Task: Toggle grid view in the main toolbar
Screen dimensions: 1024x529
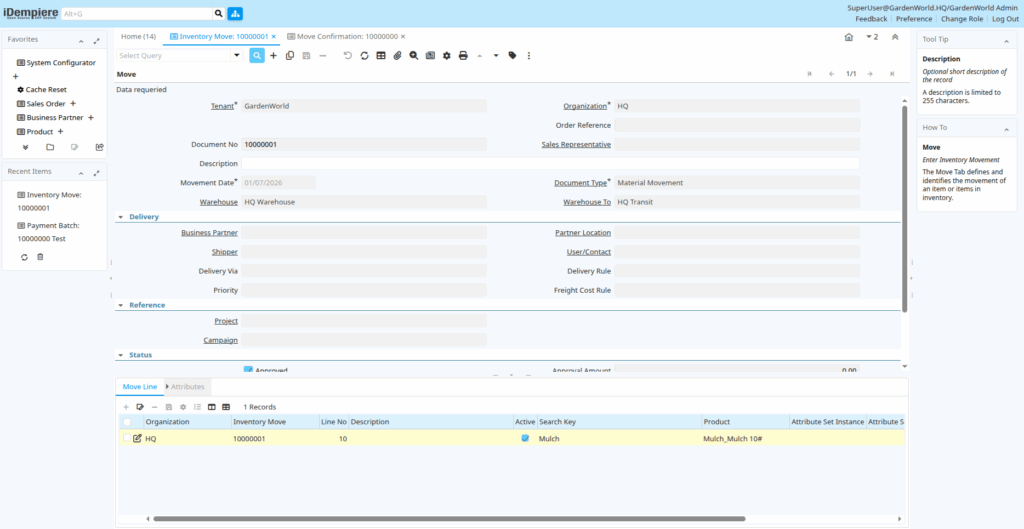Action: (x=381, y=56)
